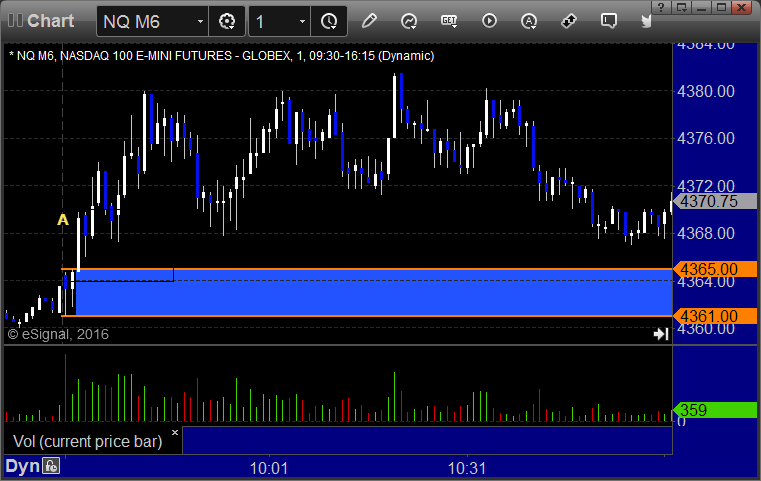This screenshot has height=481, width=761.
Task: Open the symbol settings gear icon
Action: point(227,21)
